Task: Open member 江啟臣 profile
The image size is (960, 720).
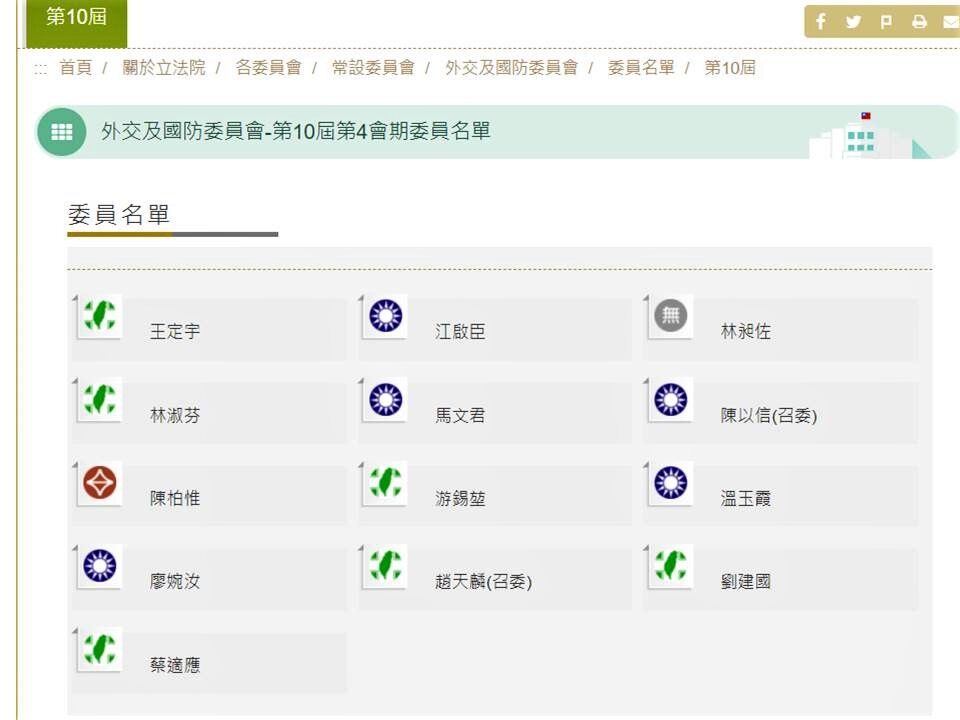Action: click(x=460, y=331)
